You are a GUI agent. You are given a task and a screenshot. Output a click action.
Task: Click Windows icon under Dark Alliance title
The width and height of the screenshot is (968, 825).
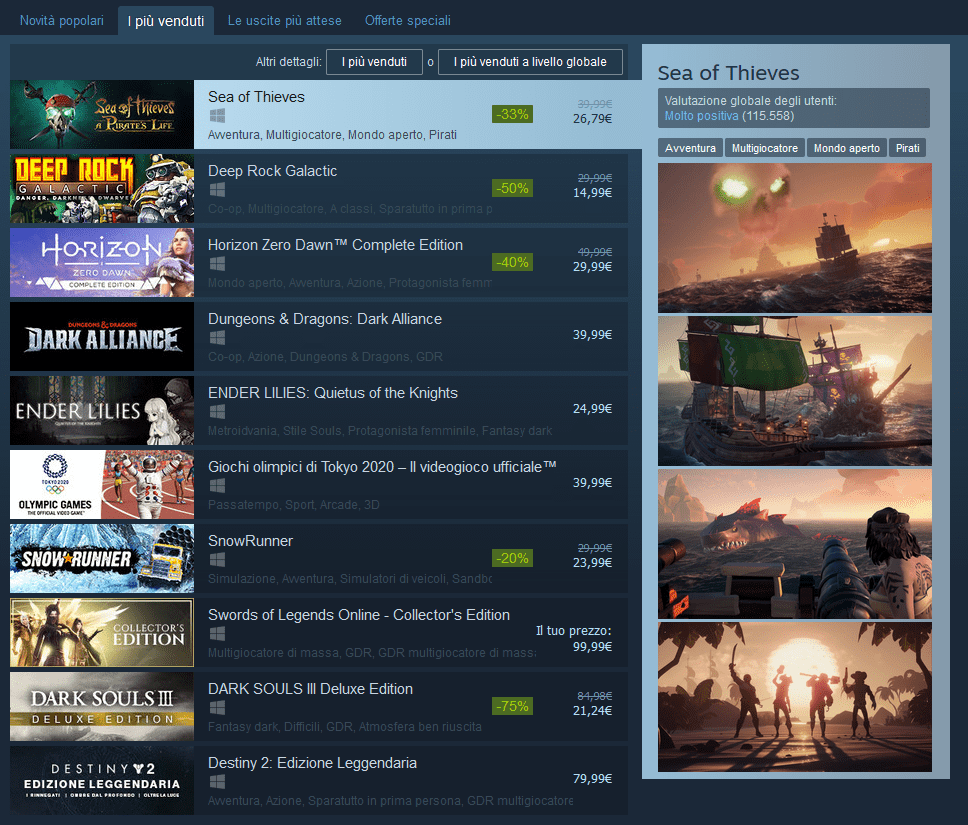217,338
